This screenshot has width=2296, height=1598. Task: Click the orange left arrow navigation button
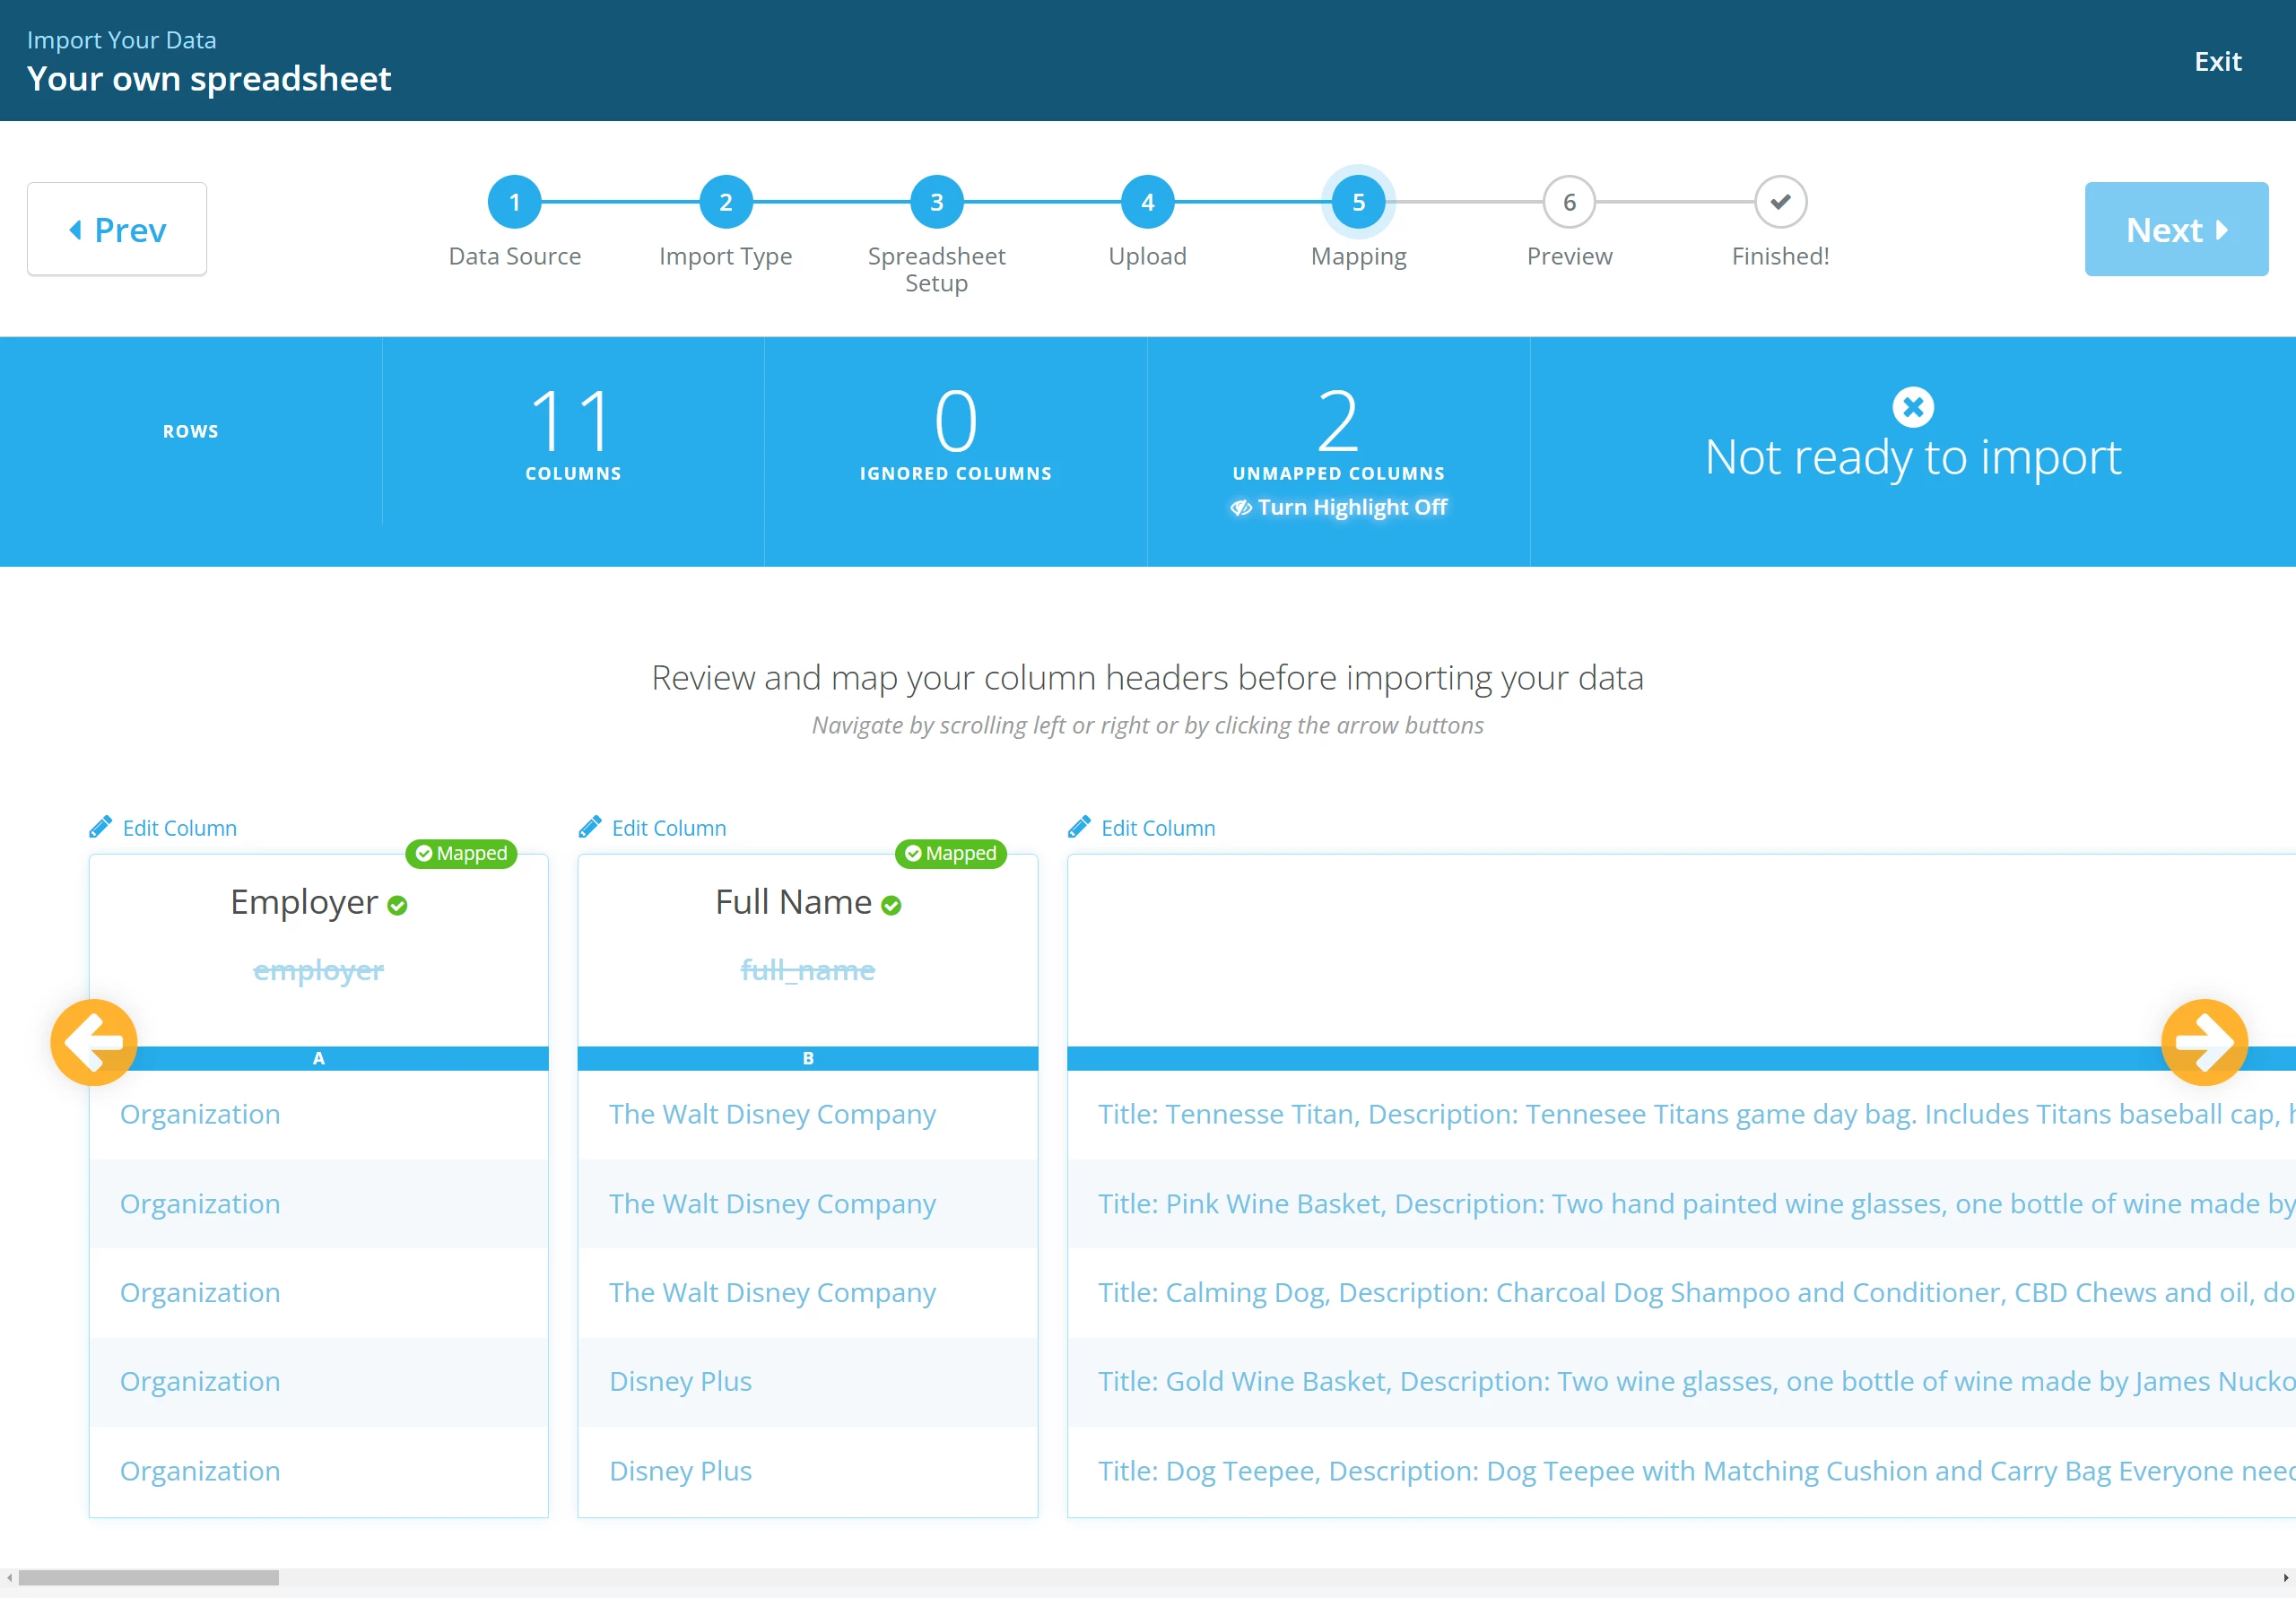pyautogui.click(x=94, y=1042)
